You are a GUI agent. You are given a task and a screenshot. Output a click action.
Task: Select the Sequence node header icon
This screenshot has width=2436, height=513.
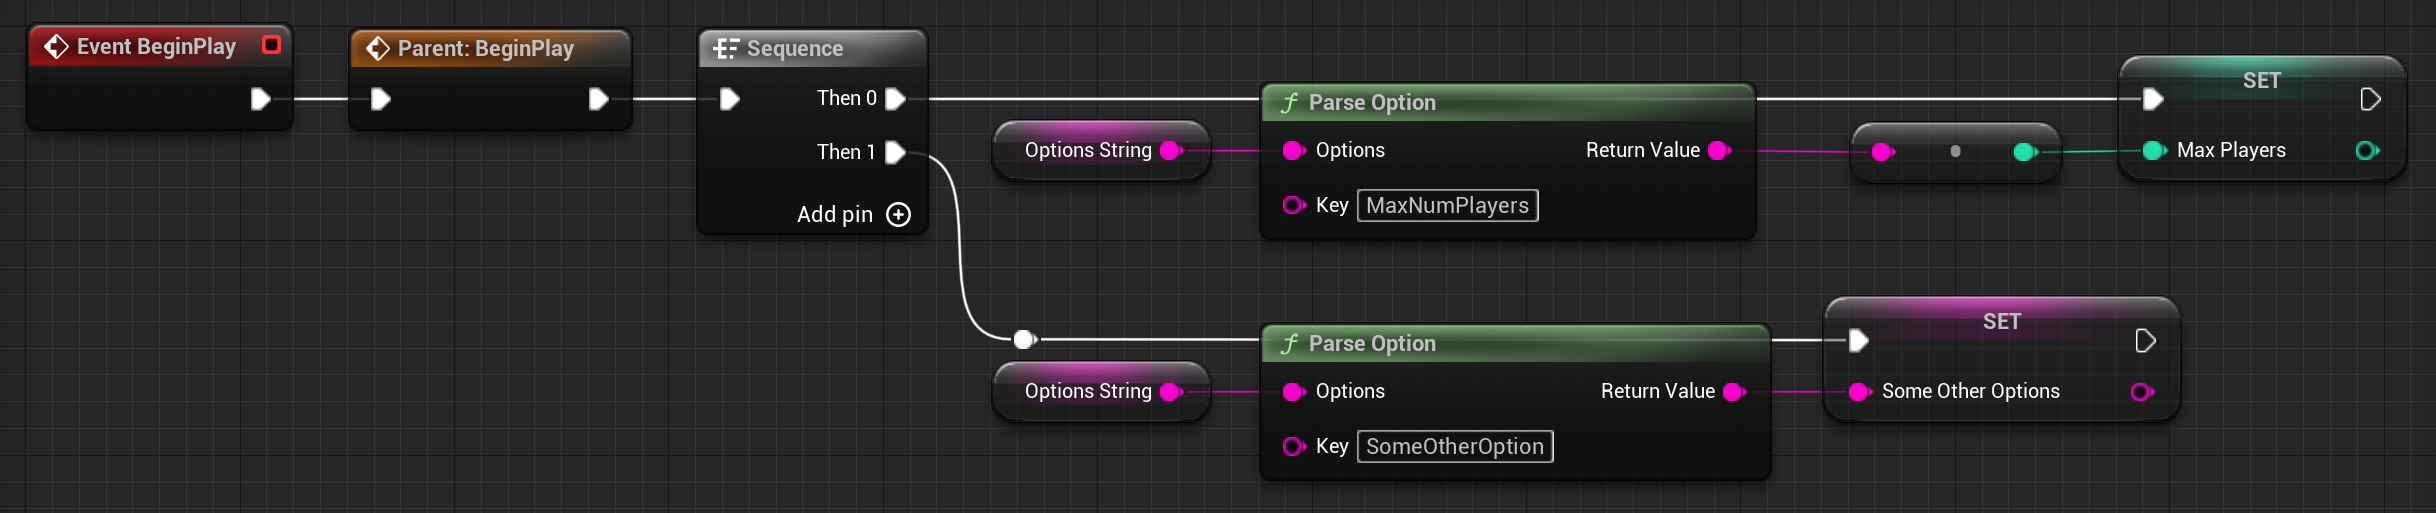tap(726, 49)
